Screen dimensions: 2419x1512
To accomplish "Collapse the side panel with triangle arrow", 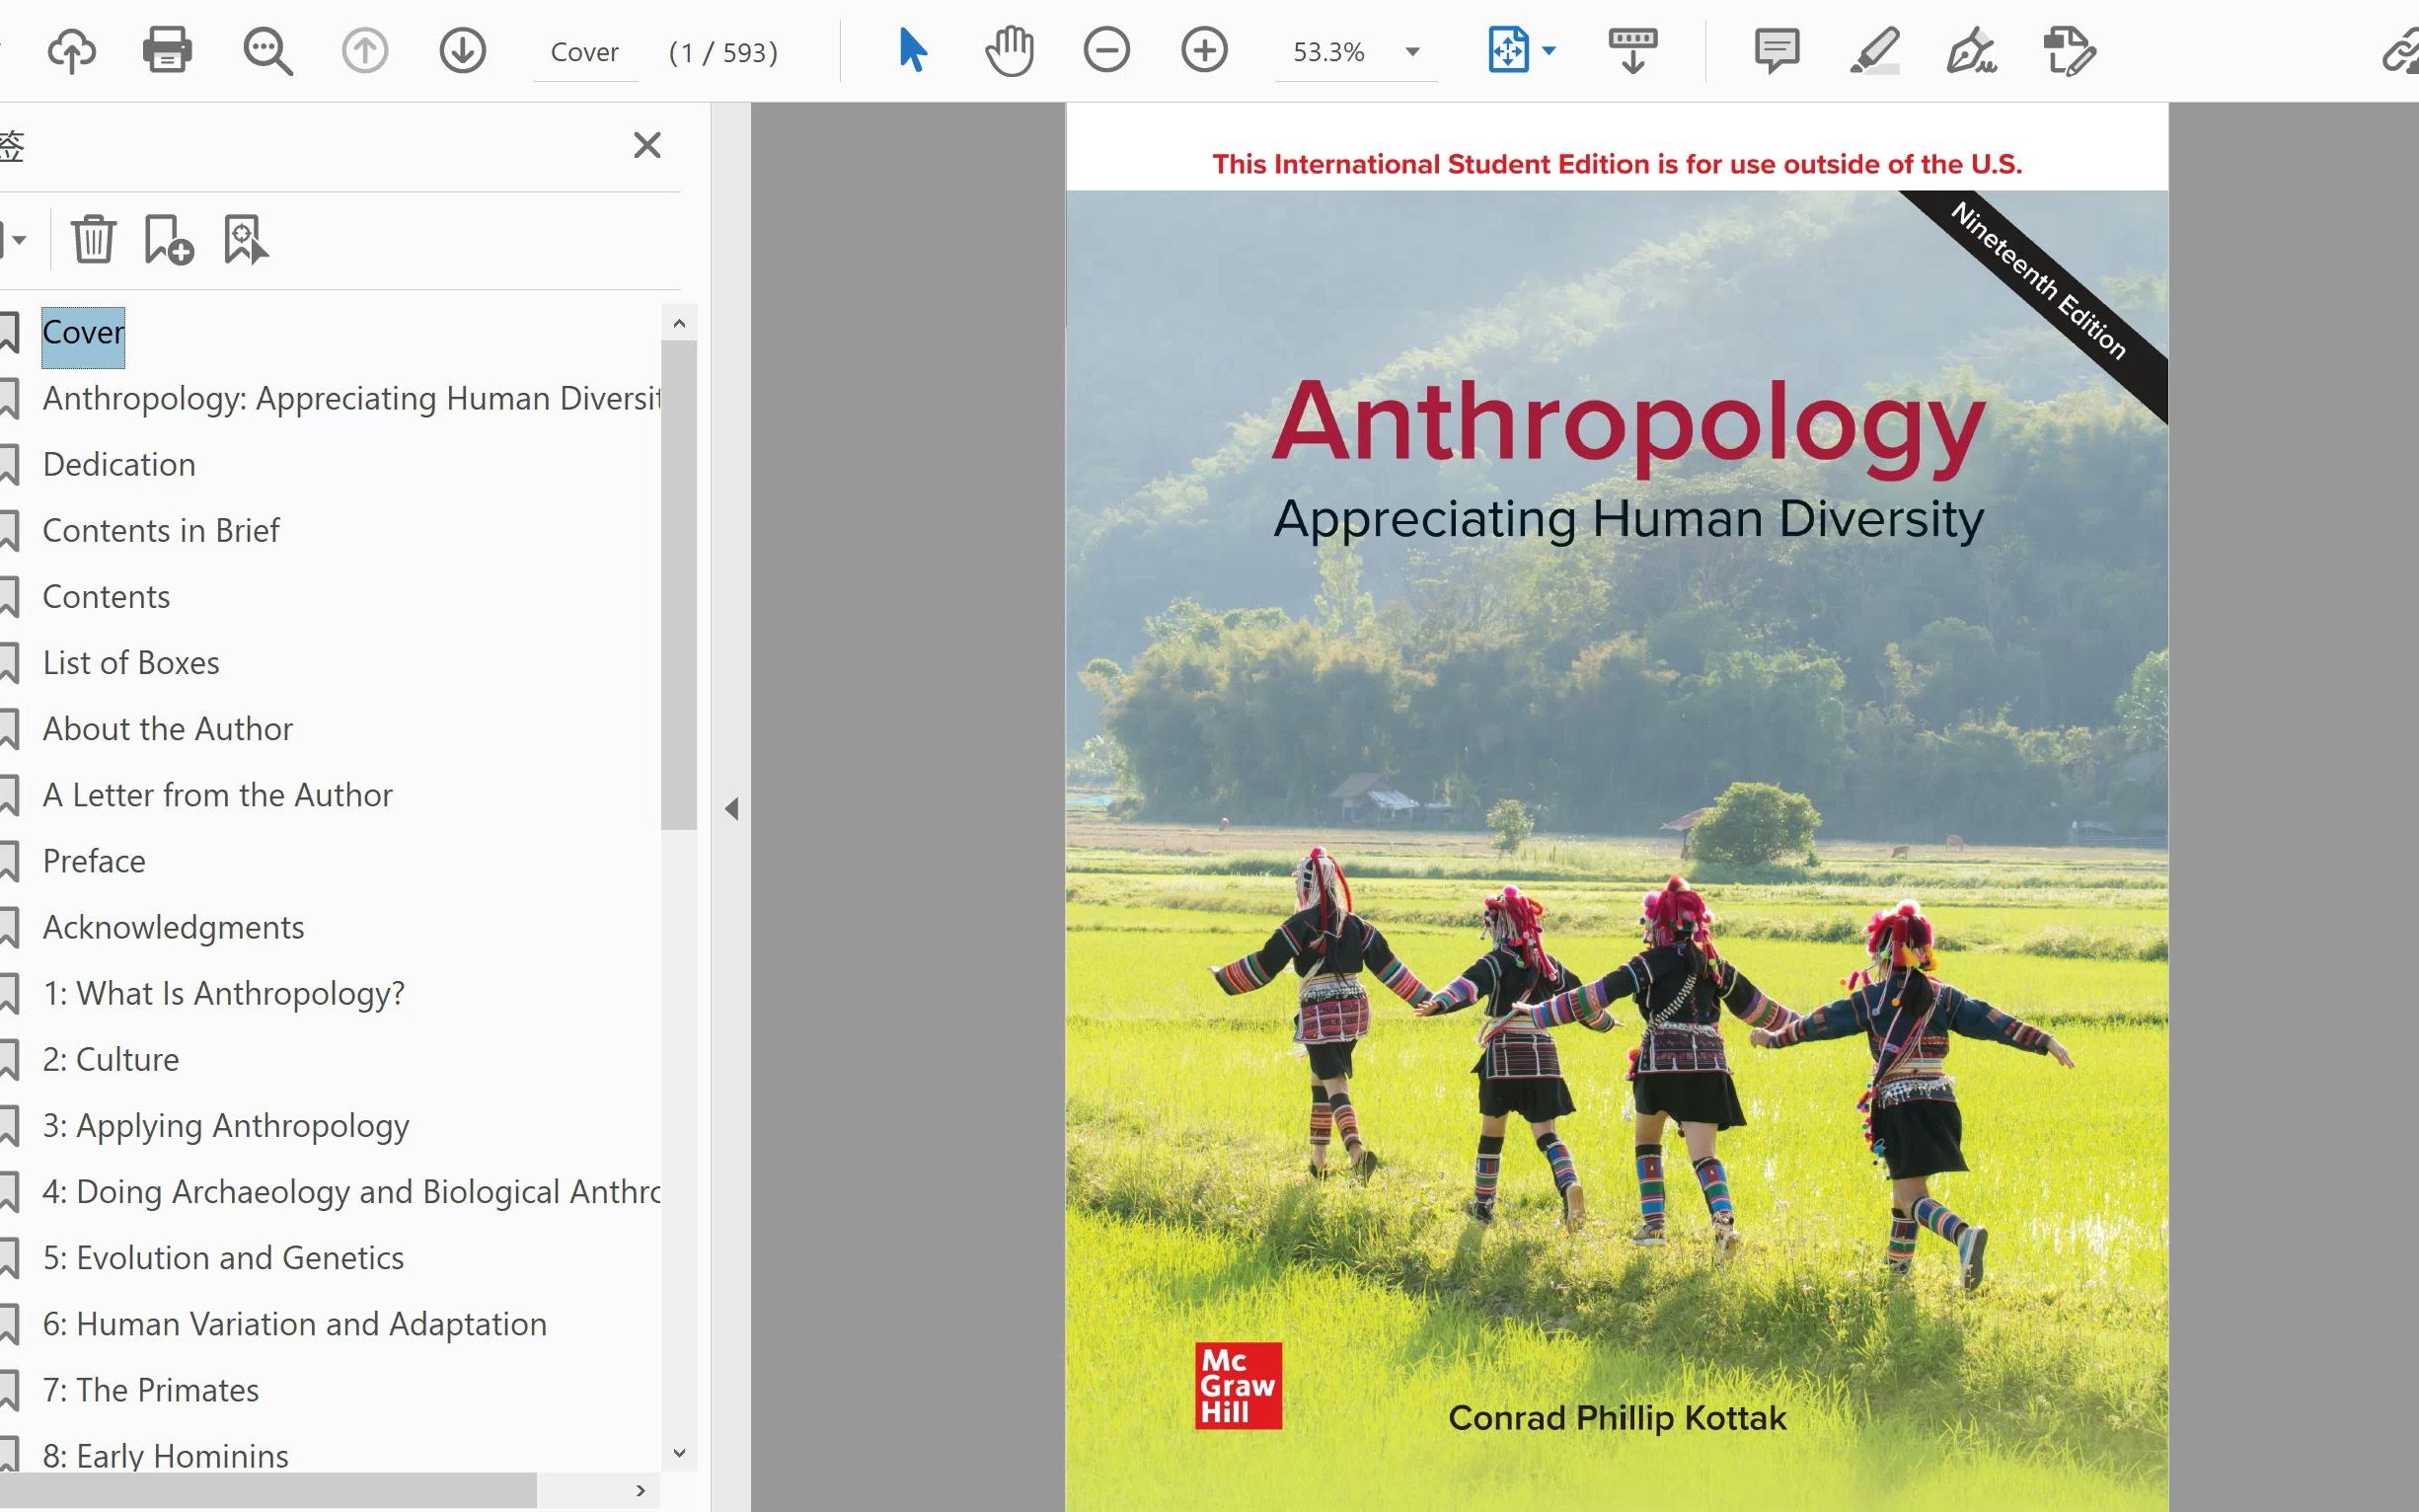I will tap(732, 808).
